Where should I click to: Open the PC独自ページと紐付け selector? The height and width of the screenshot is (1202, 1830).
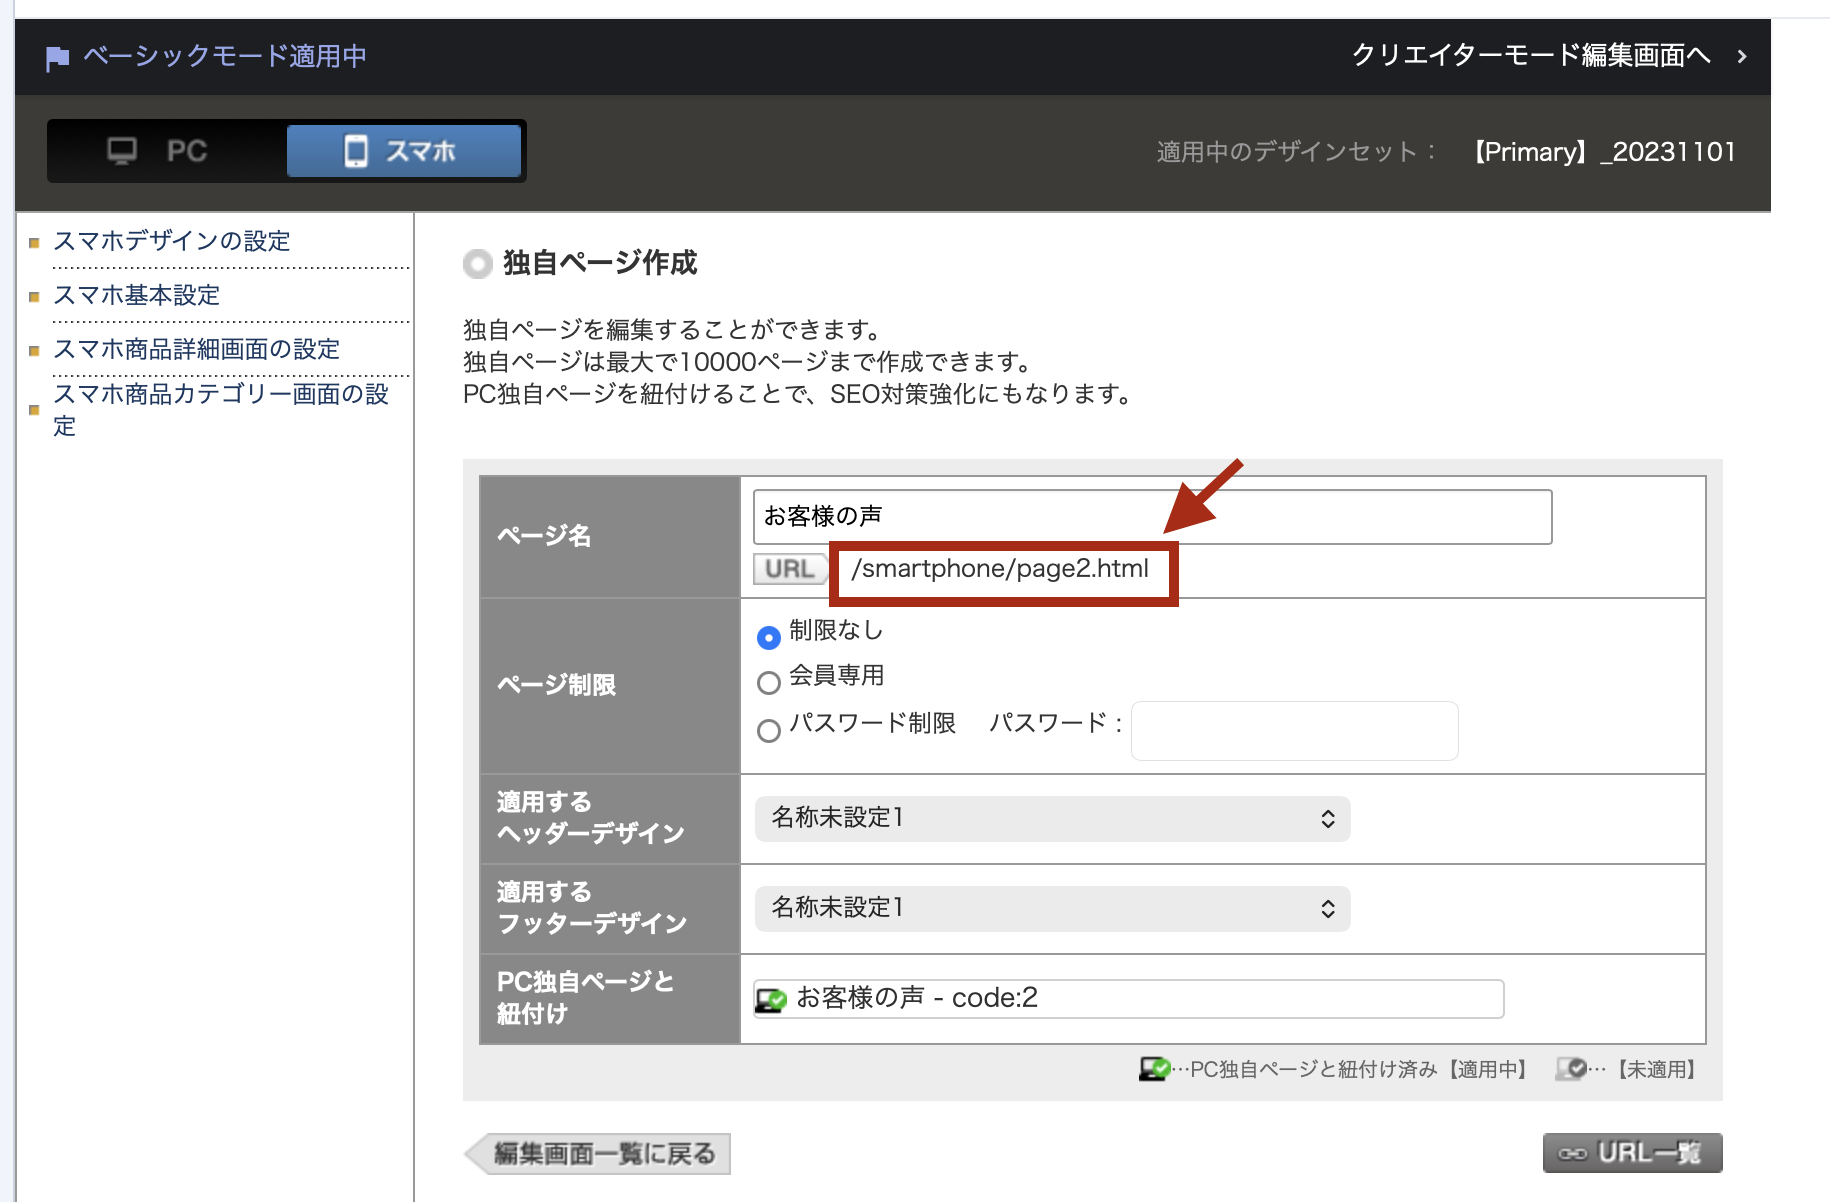pyautogui.click(x=1128, y=999)
